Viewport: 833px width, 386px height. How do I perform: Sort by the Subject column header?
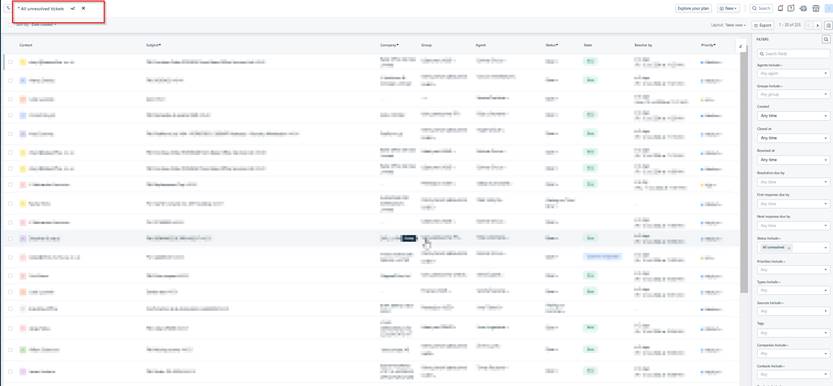coord(154,45)
